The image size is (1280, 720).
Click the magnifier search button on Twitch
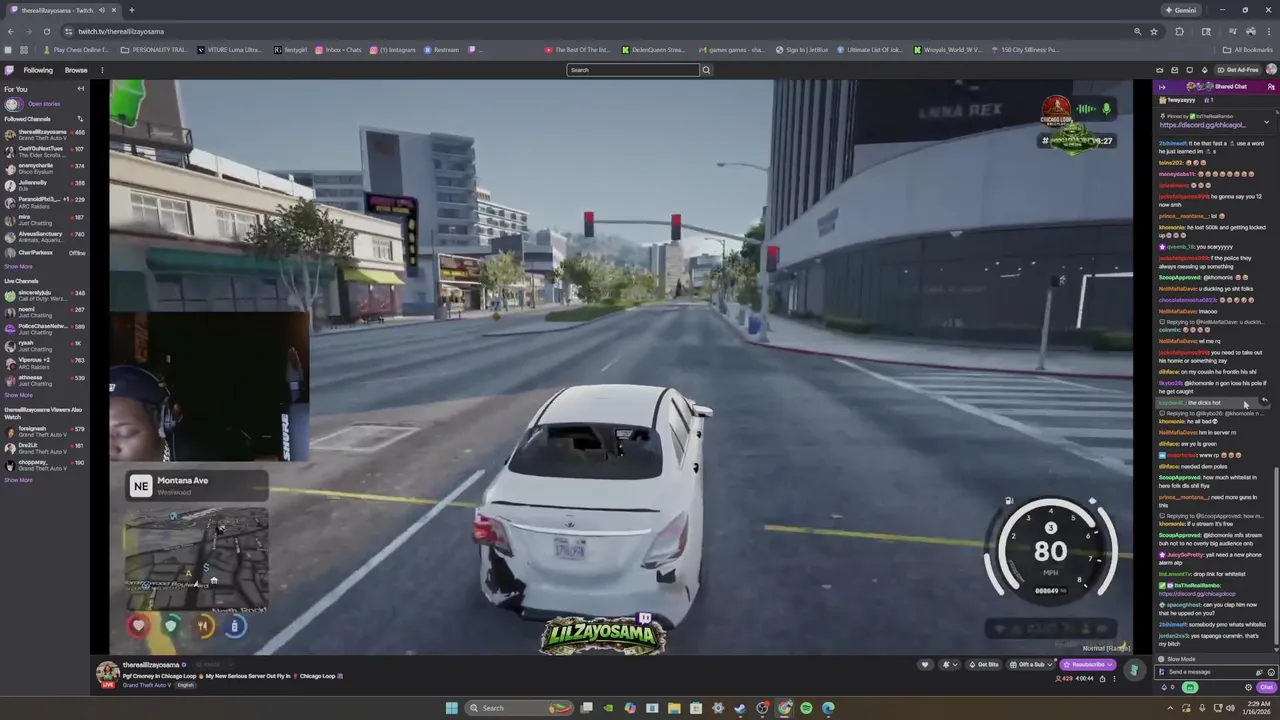click(706, 70)
